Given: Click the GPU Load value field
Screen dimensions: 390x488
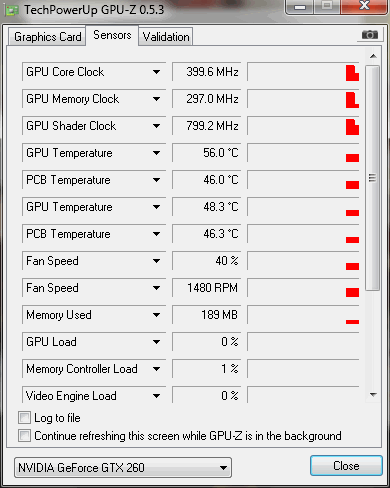Looking at the screenshot, I should pyautogui.click(x=207, y=342).
